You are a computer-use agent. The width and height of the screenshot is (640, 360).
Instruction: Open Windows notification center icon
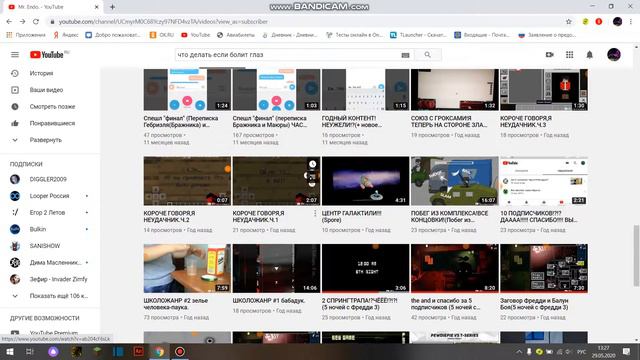tap(627, 352)
